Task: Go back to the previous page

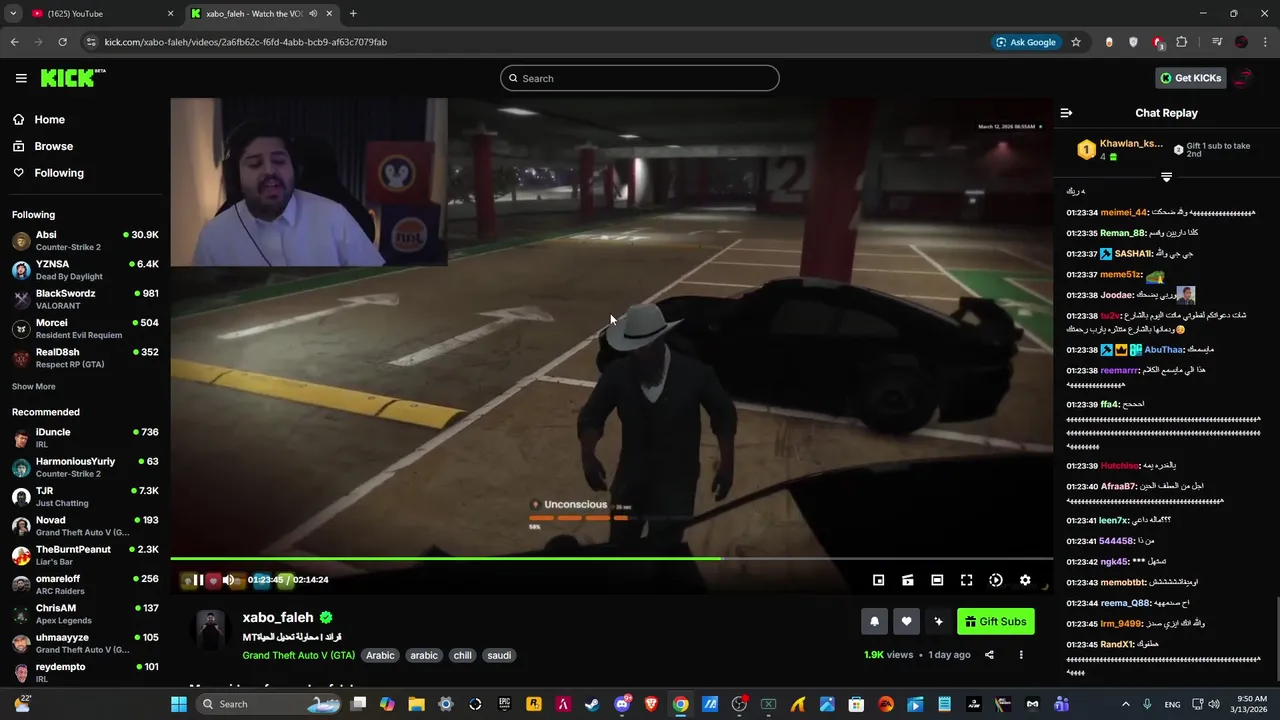Action: [x=14, y=42]
